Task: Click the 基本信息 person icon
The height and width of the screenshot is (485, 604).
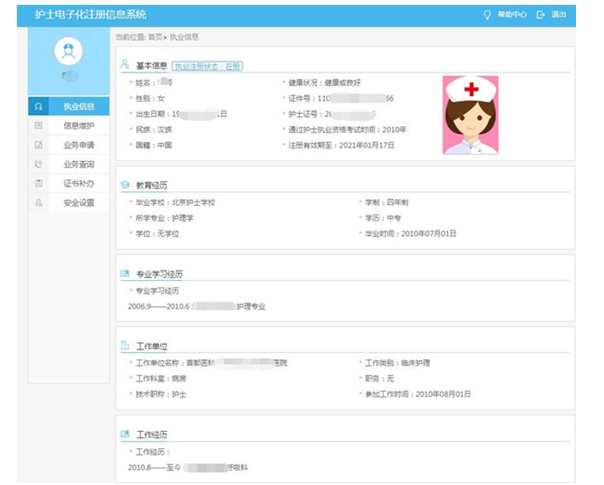Action: coord(125,65)
